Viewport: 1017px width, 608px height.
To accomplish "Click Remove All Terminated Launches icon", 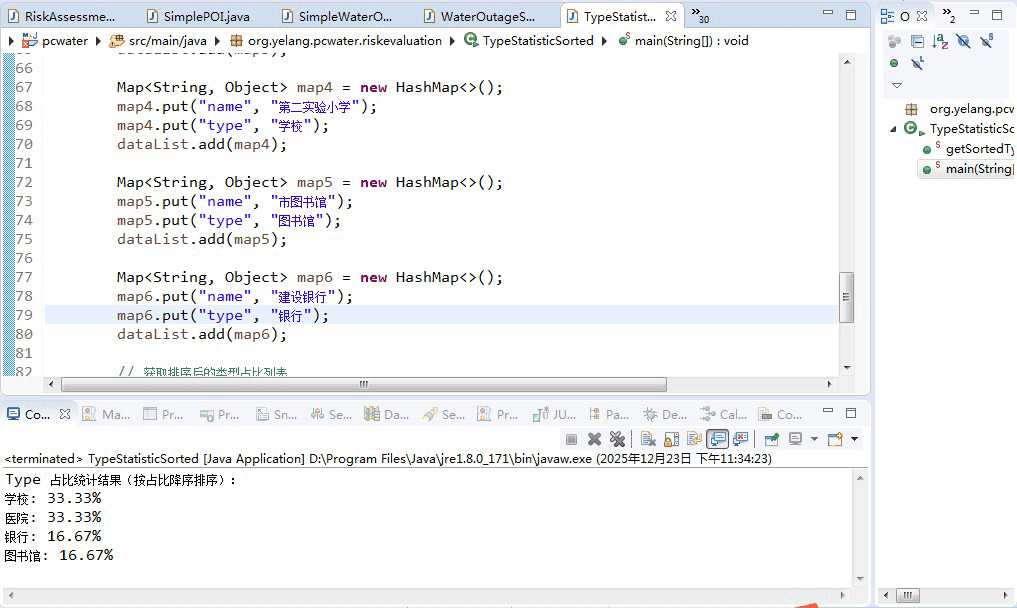I will (617, 439).
